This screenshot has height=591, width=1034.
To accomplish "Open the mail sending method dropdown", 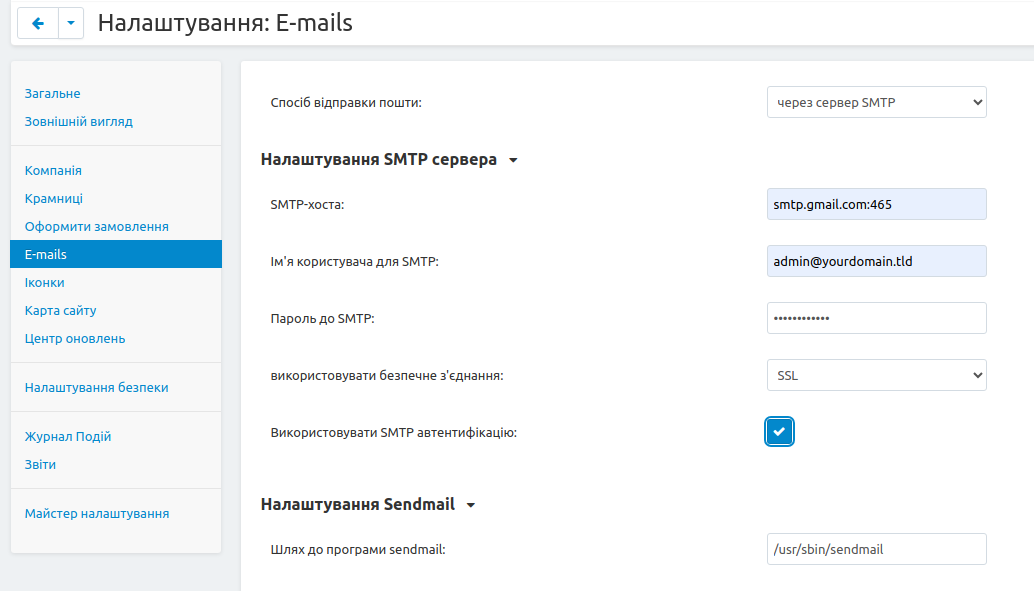I will pyautogui.click(x=876, y=102).
